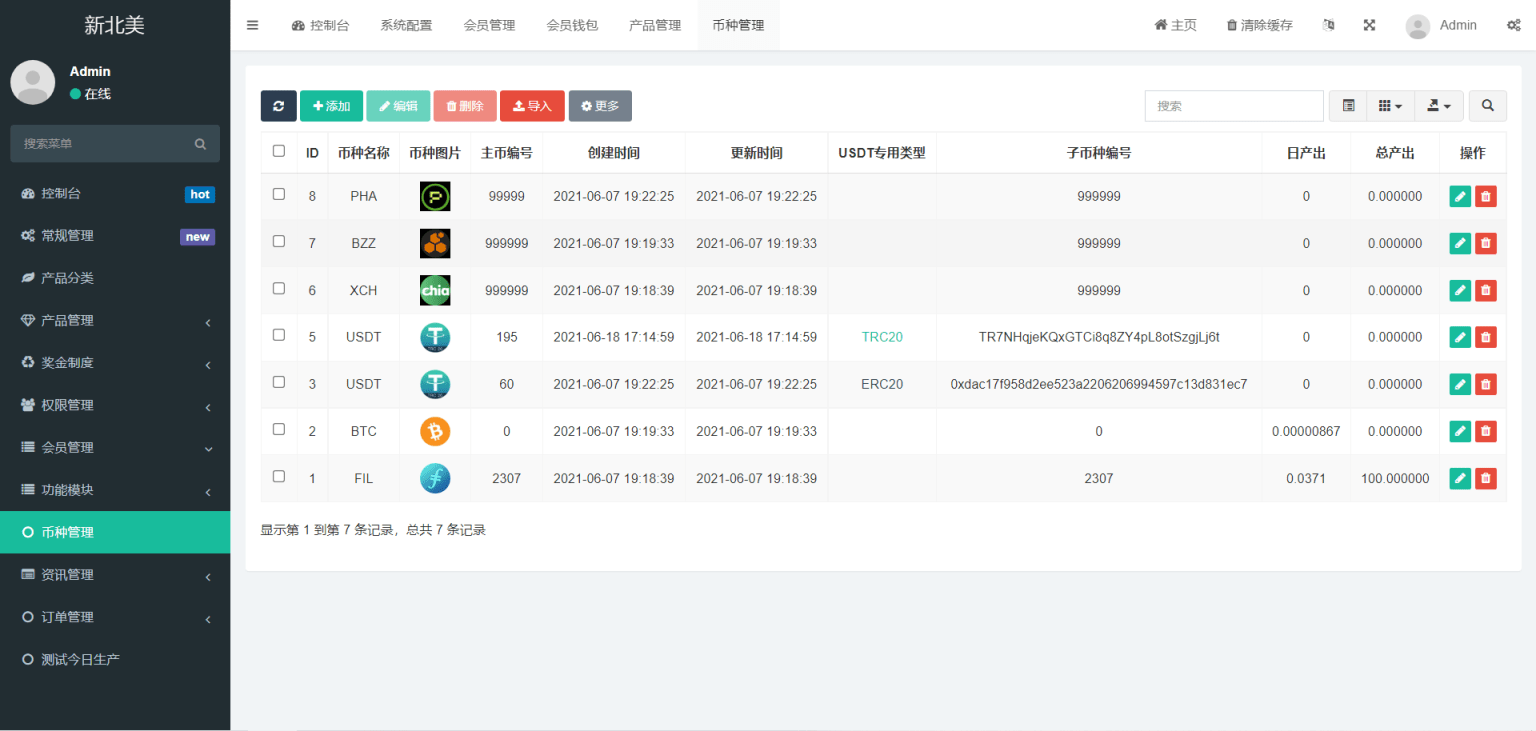Click the Admin avatar thumbnail in the sidebar
This screenshot has height=731, width=1536.
32,82
